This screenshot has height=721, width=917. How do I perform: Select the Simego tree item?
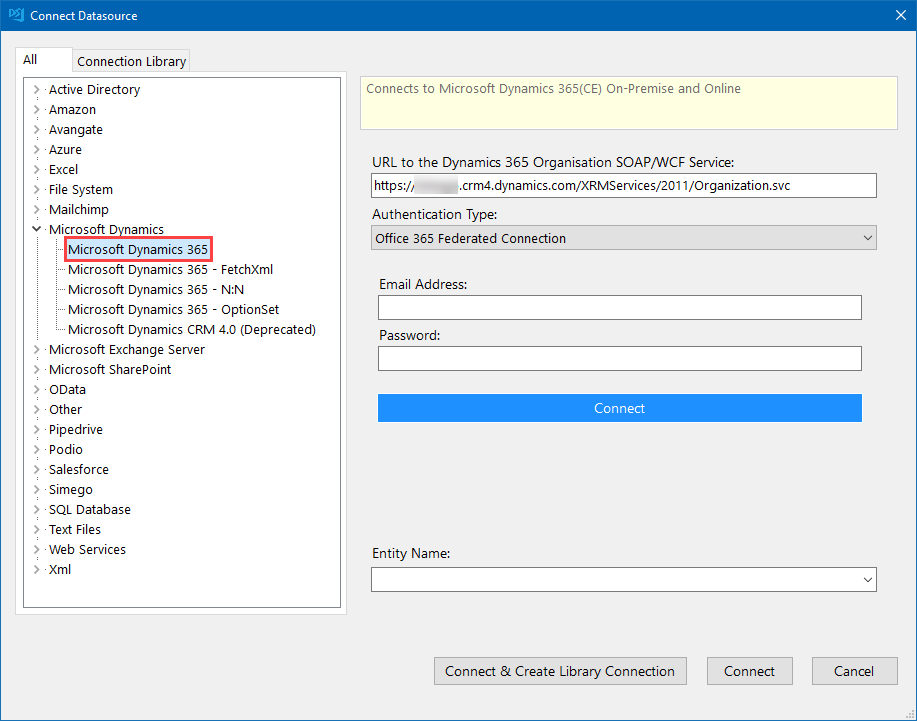pyautogui.click(x=70, y=489)
